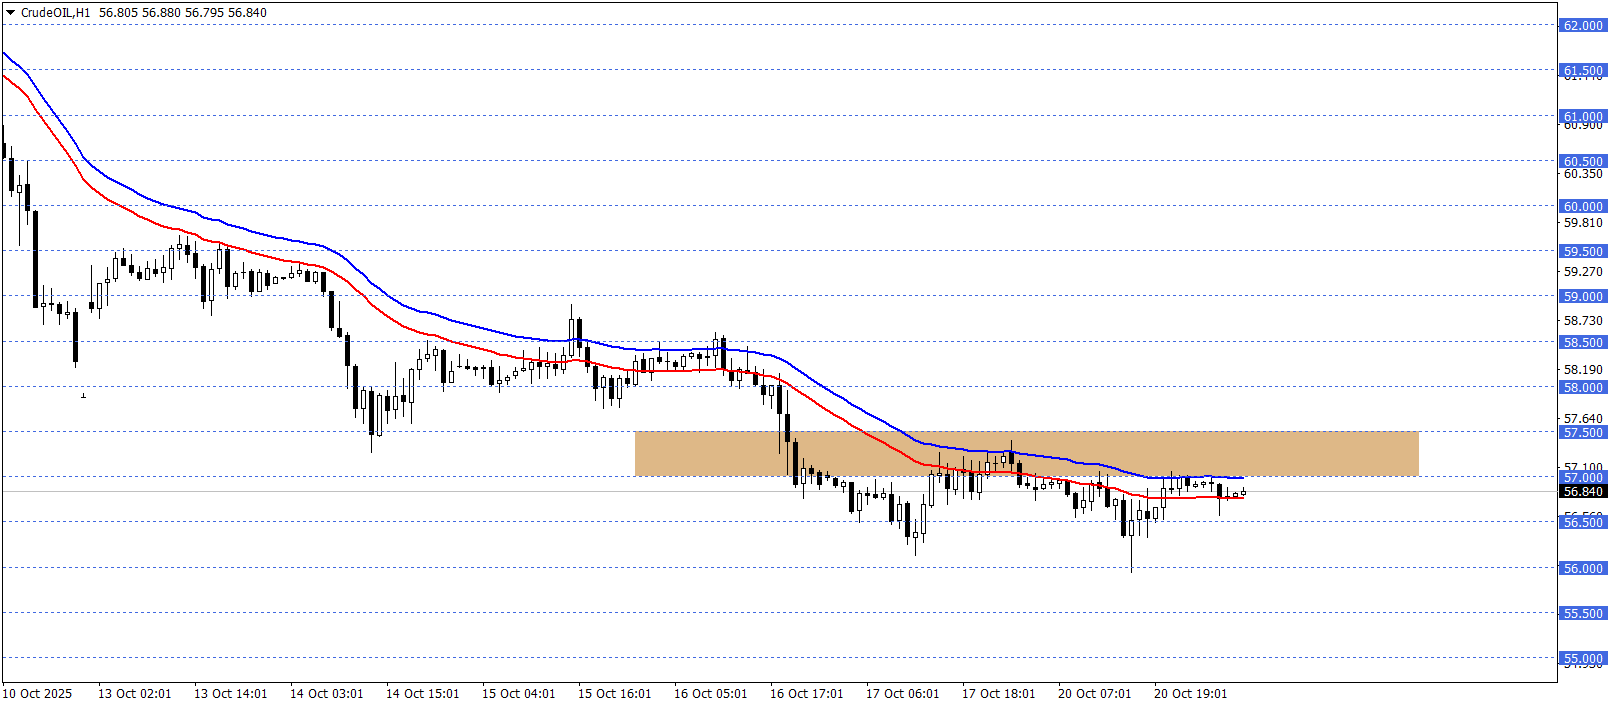Click the black 56.840 current price label
The height and width of the screenshot is (706, 1614).
tap(1583, 491)
